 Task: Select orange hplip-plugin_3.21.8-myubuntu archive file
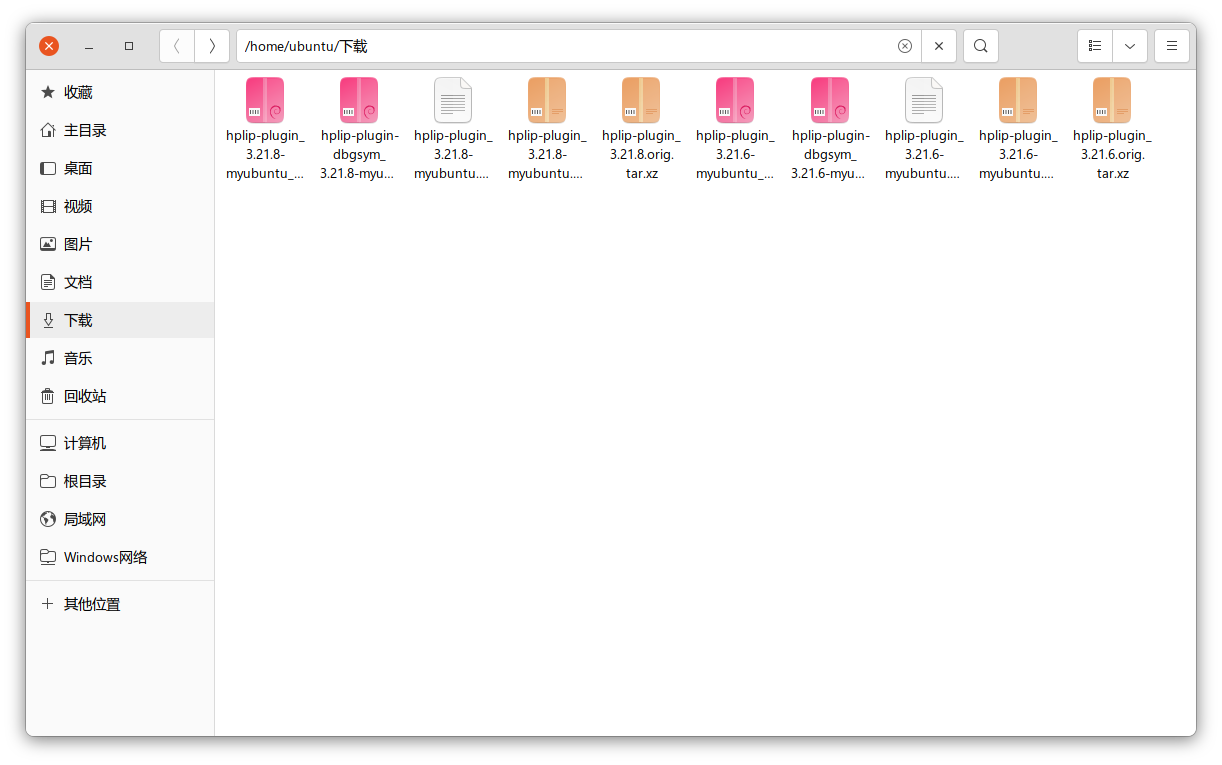547,129
